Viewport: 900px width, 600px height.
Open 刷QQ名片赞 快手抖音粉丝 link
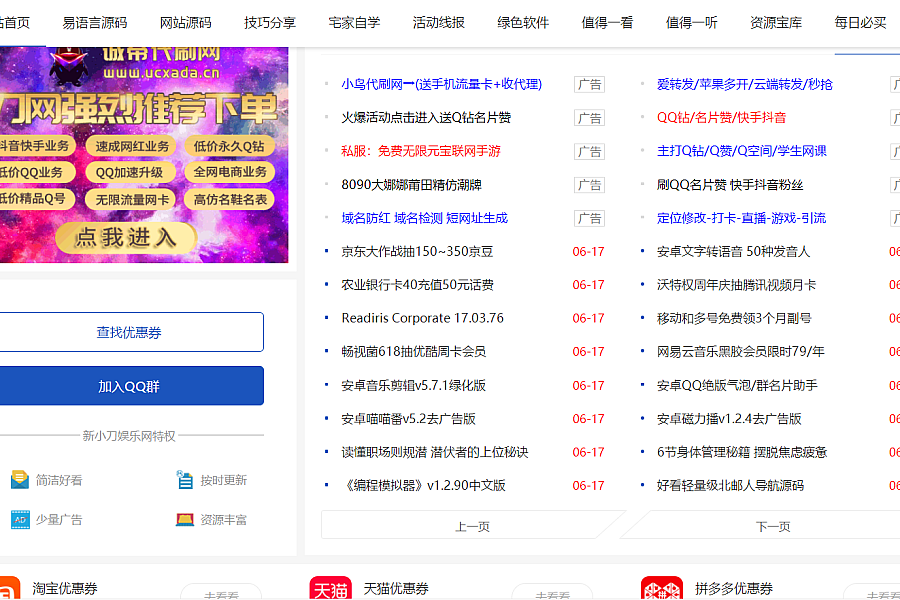click(x=730, y=184)
